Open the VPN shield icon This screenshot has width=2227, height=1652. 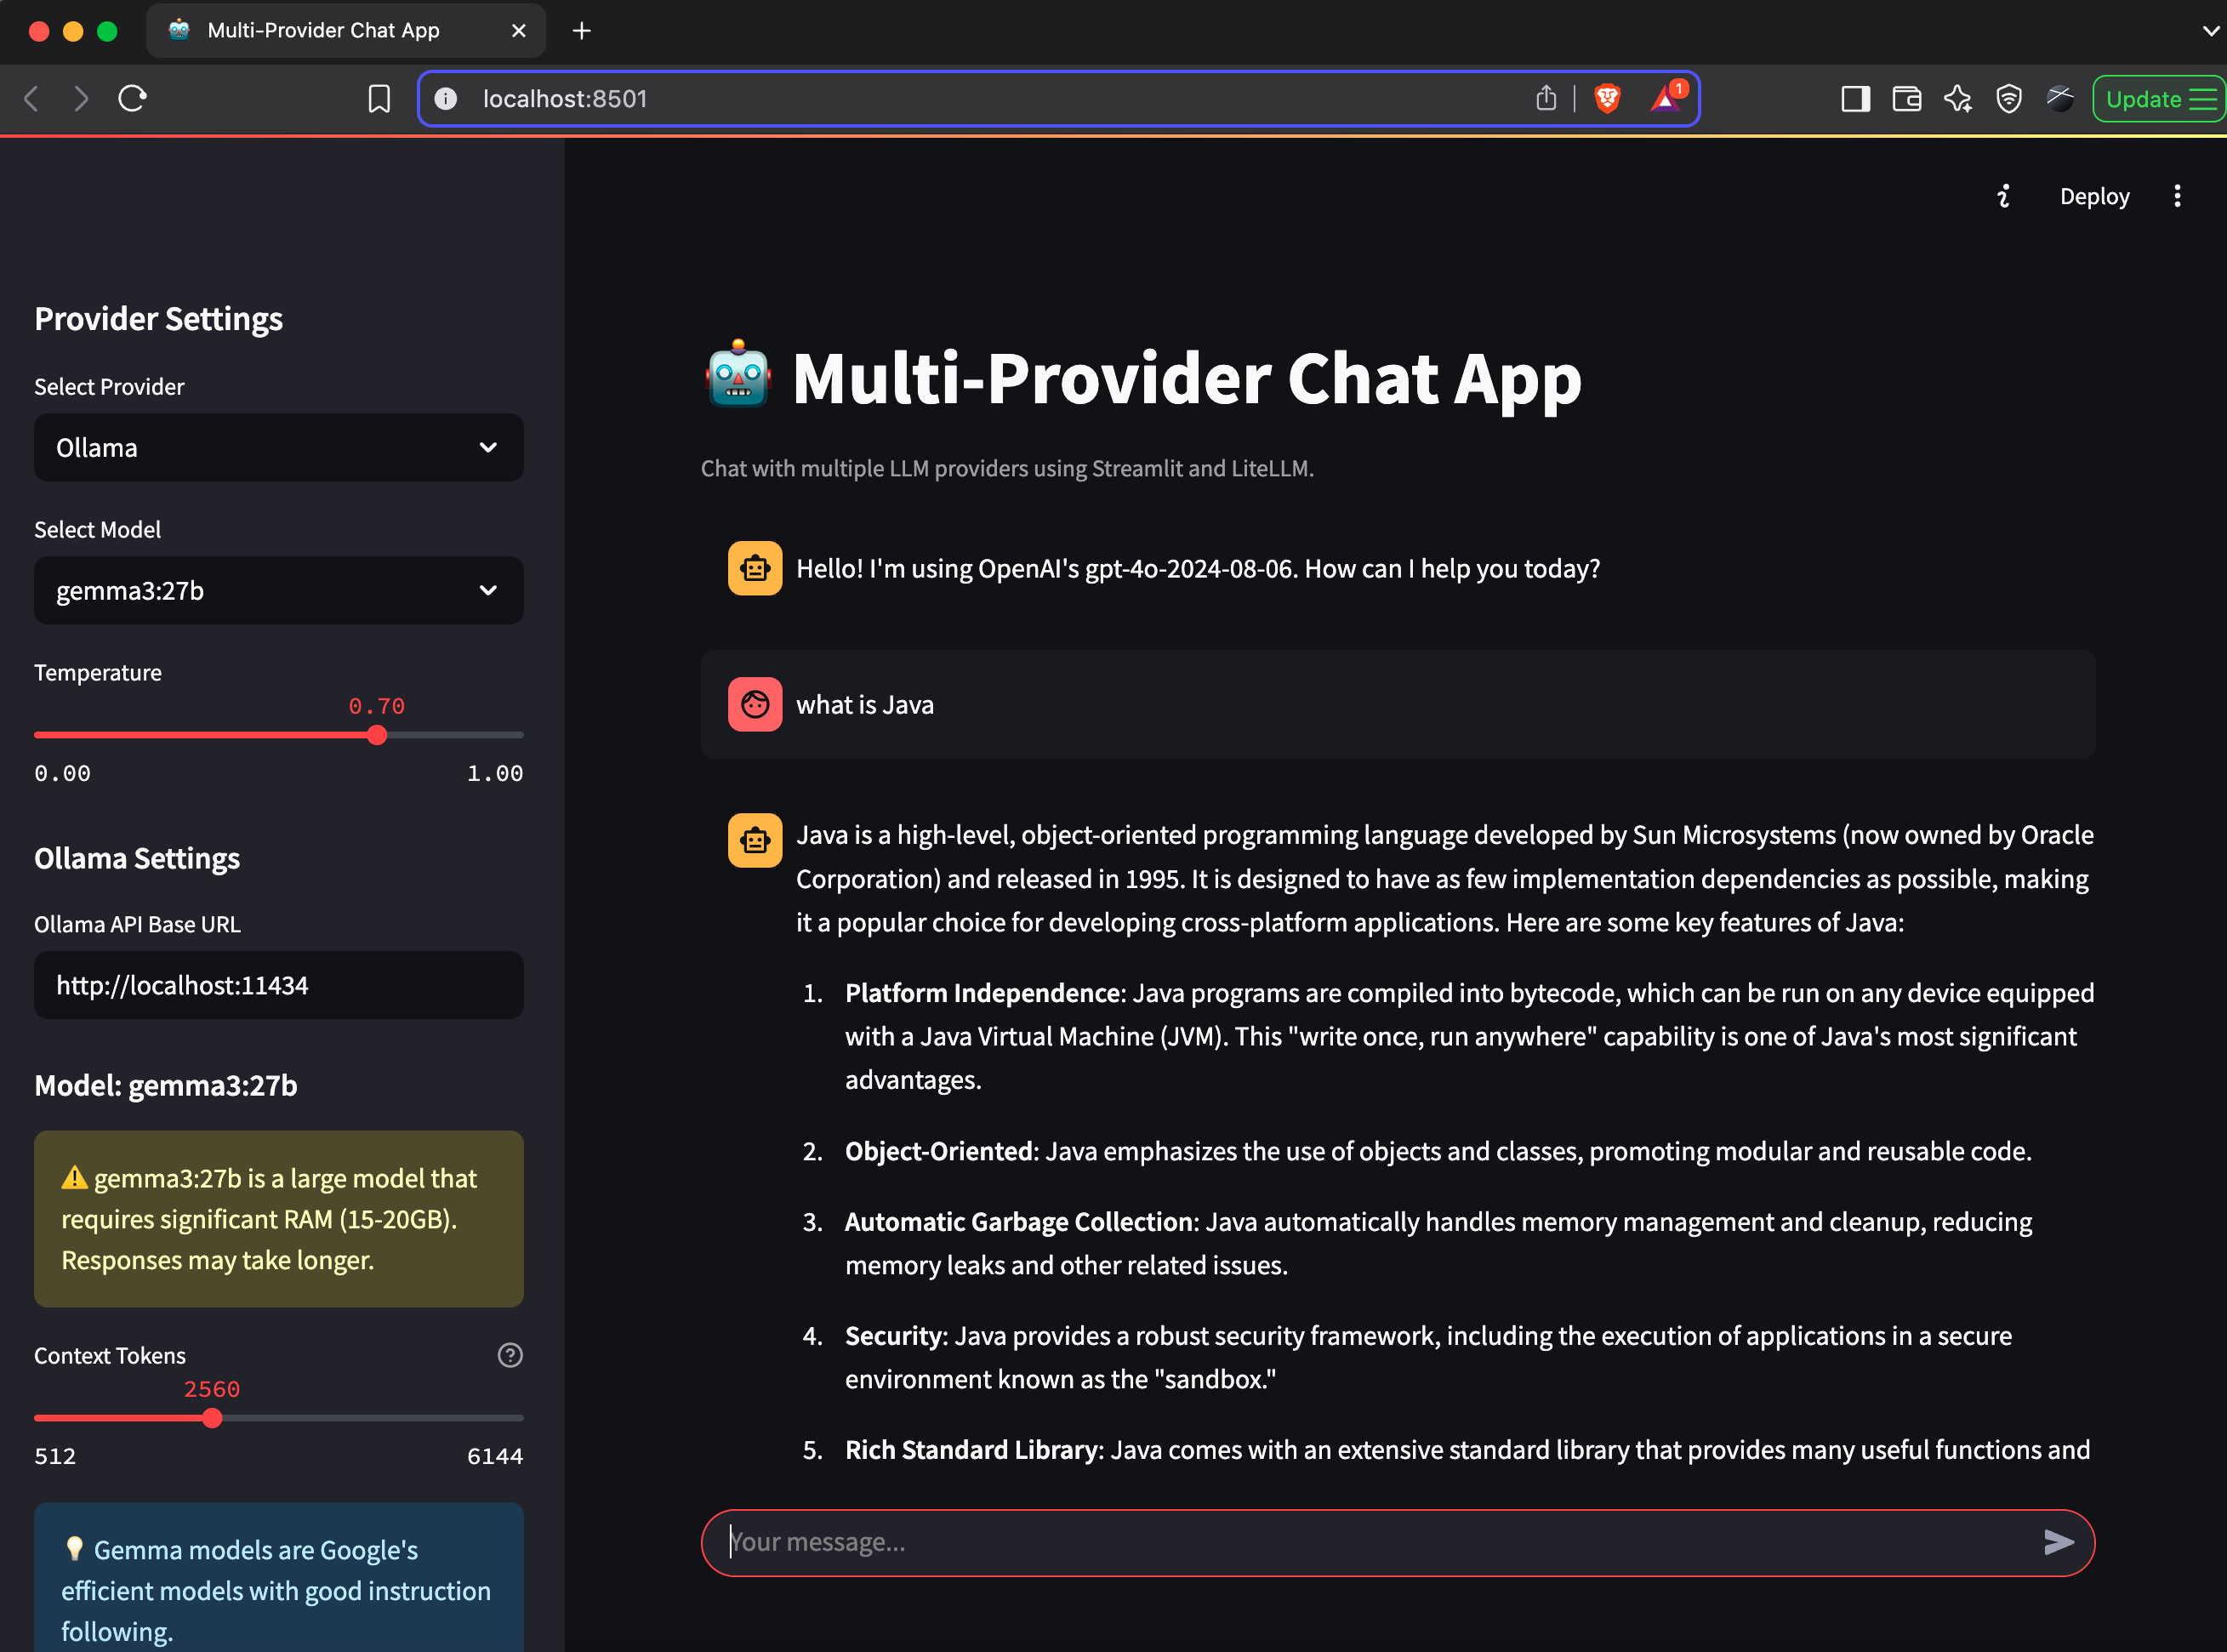coord(2009,99)
